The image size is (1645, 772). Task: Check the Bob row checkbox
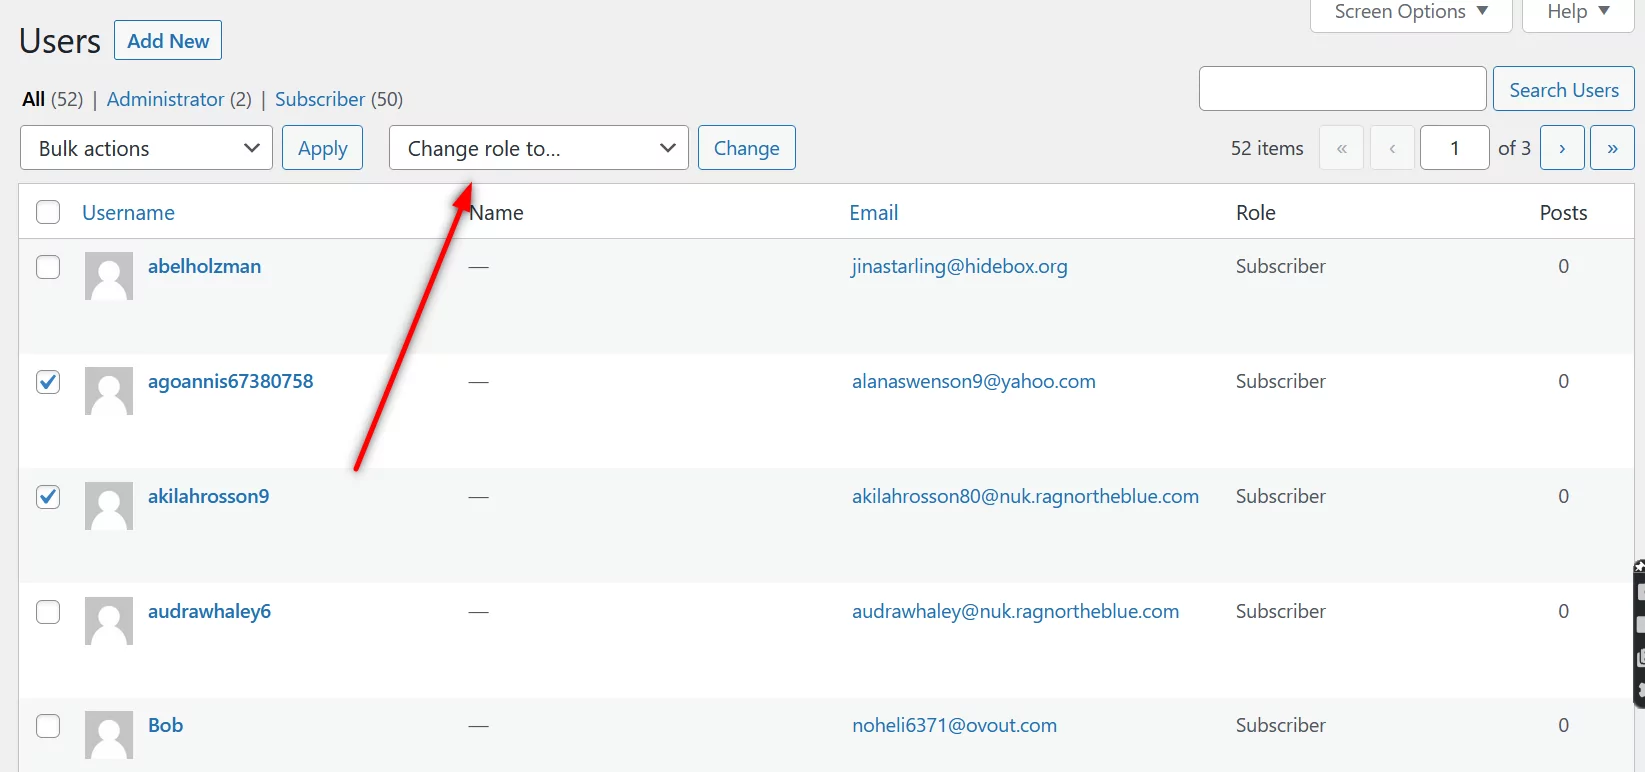point(48,726)
